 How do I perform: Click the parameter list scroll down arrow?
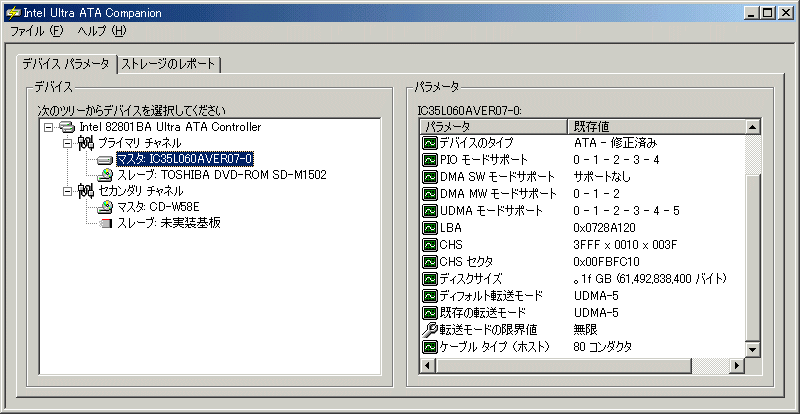[x=753, y=350]
